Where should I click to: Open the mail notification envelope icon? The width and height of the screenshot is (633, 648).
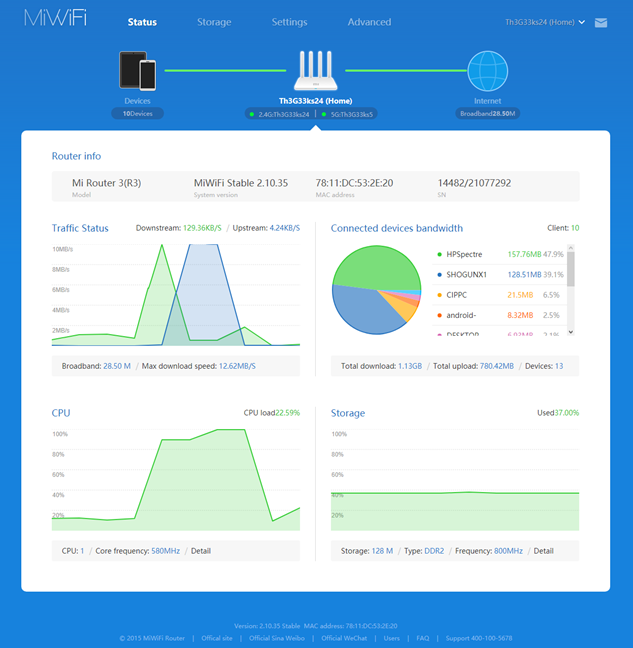[x=601, y=23]
